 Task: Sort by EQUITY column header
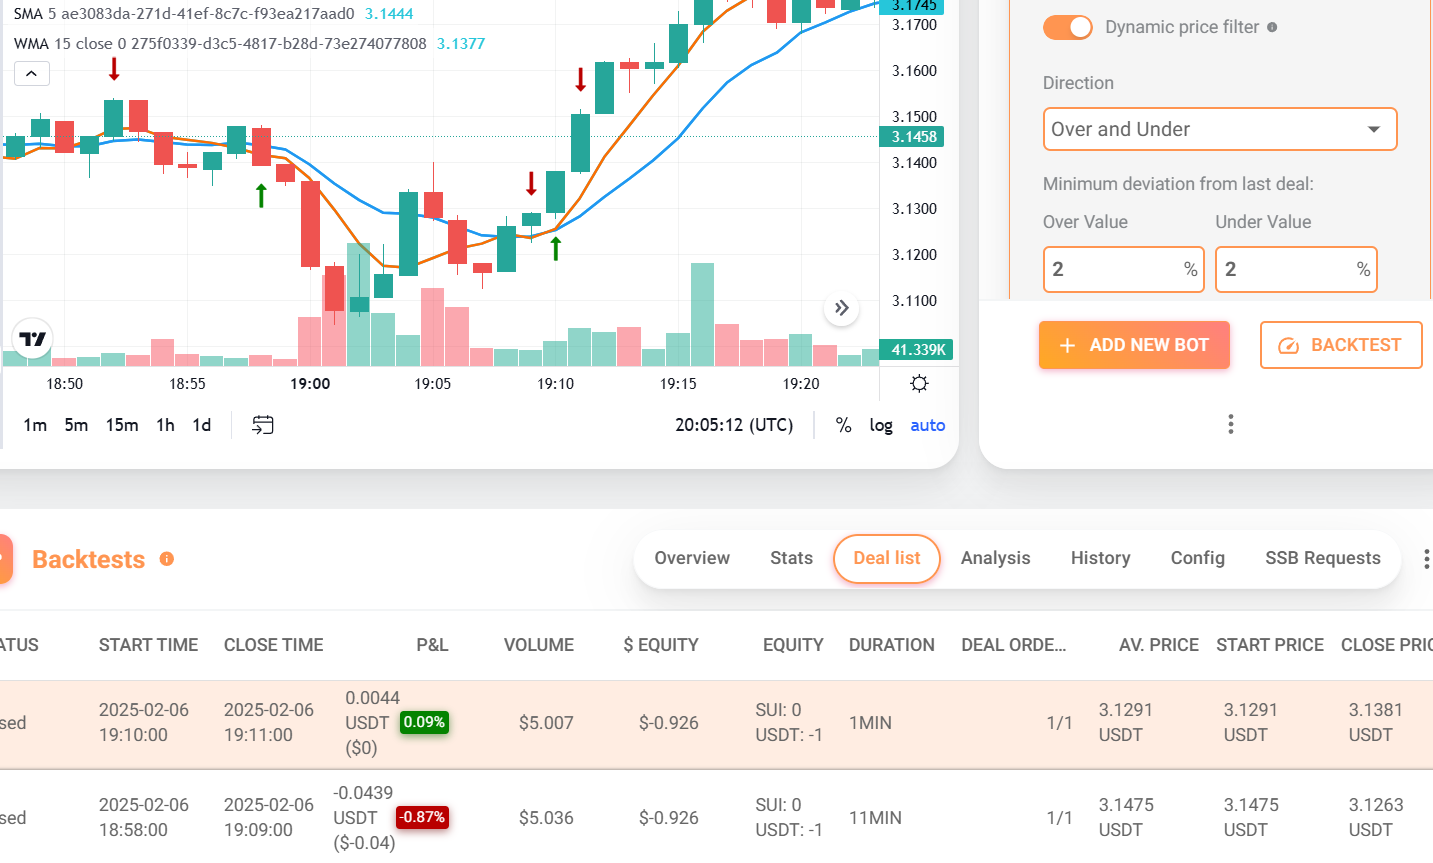[x=793, y=645]
